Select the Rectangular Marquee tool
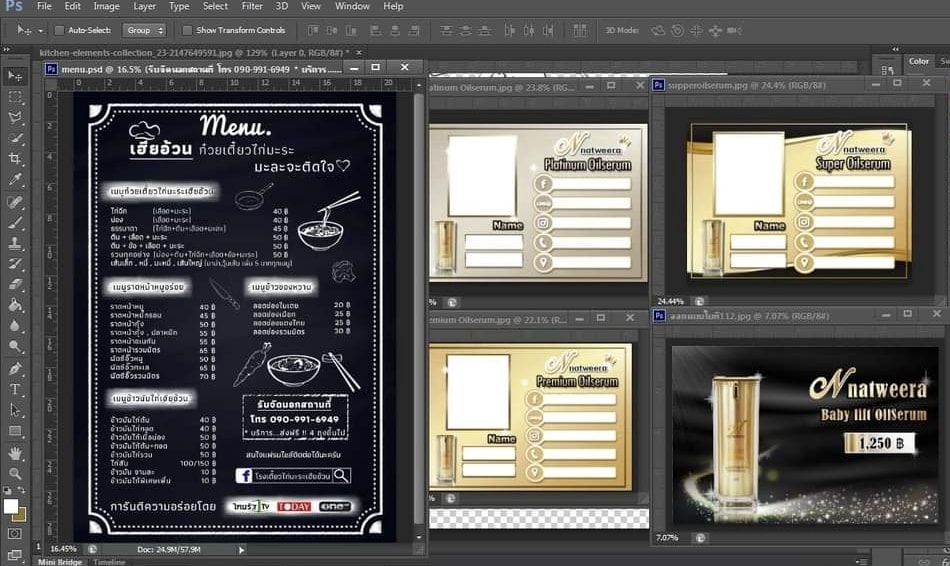950x566 pixels. click(15, 97)
